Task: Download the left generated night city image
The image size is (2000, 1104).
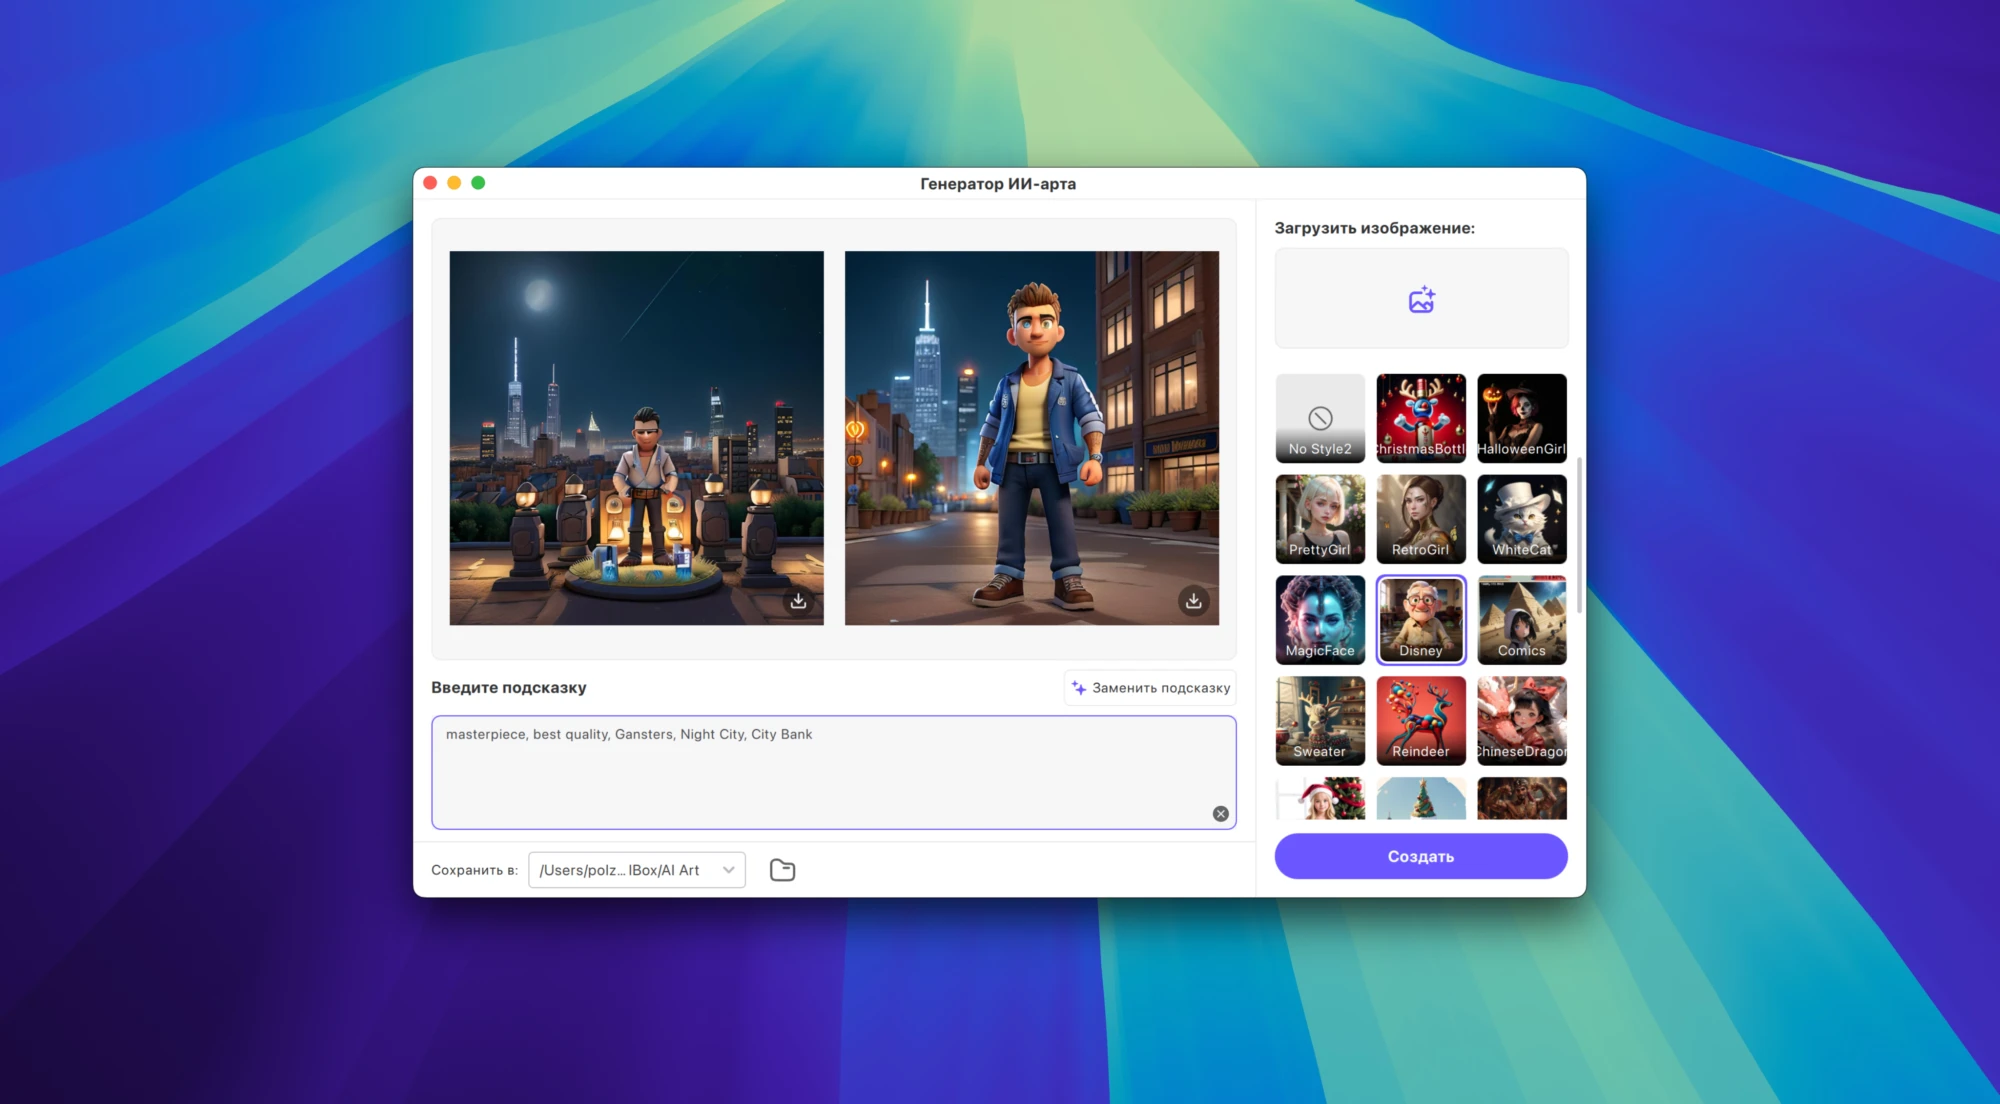Action: pyautogui.click(x=798, y=601)
